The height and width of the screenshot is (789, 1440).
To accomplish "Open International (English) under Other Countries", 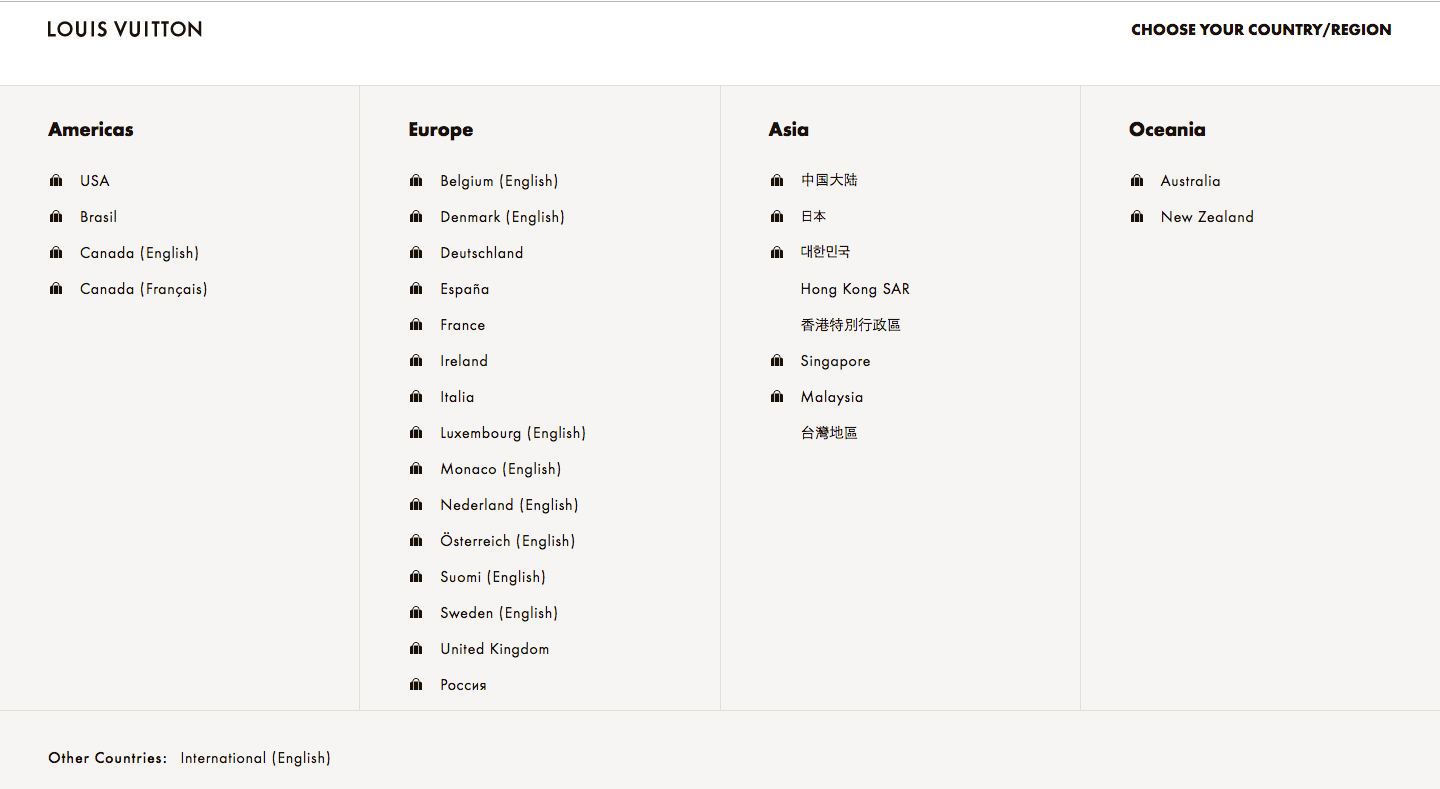I will tap(255, 758).
